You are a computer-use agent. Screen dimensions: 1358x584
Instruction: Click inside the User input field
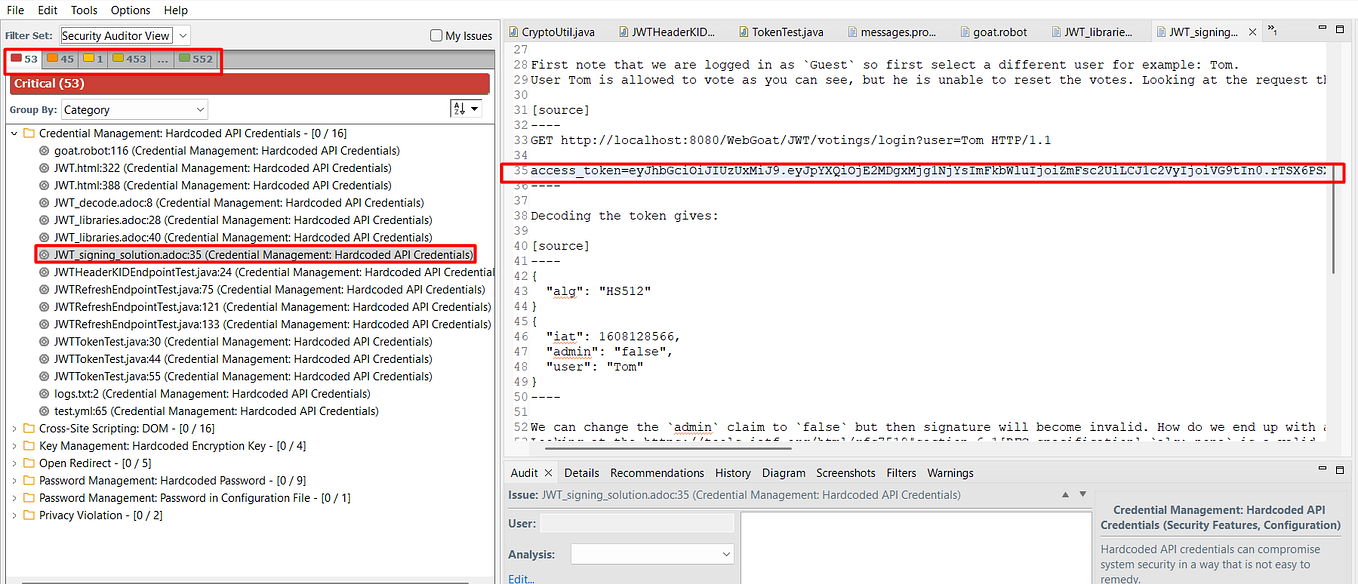pos(635,522)
